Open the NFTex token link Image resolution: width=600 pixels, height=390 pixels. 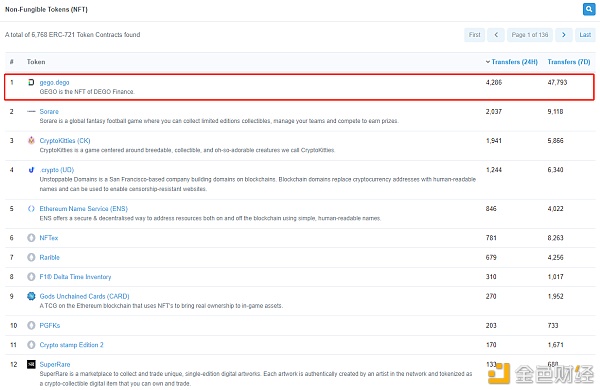49,238
